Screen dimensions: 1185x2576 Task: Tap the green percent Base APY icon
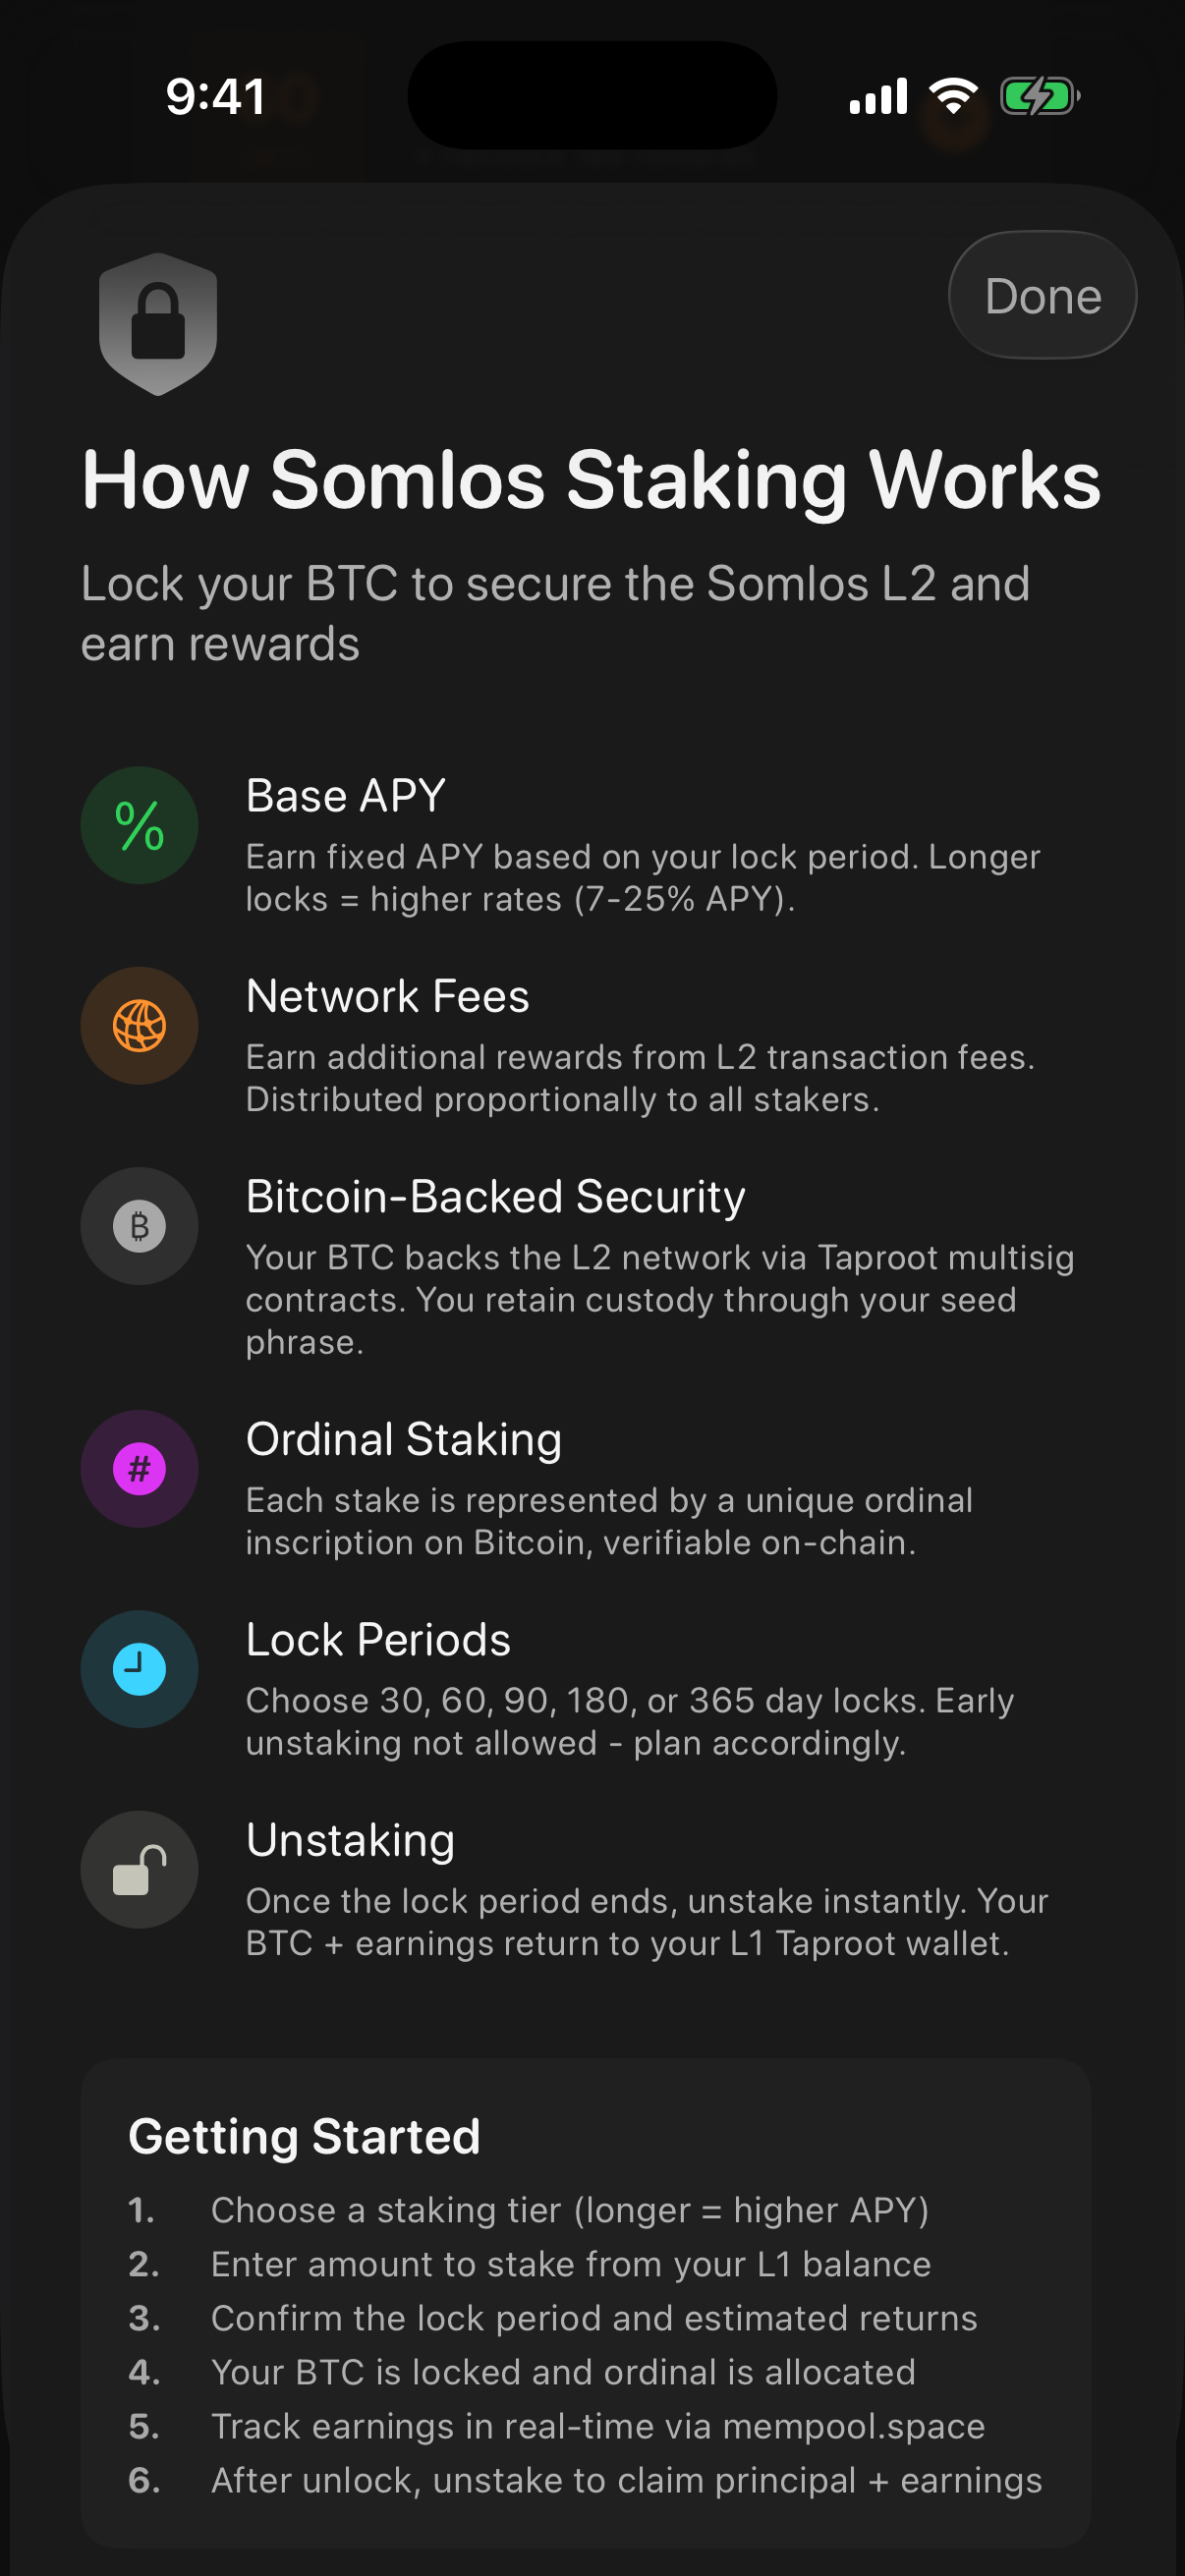[x=139, y=826]
